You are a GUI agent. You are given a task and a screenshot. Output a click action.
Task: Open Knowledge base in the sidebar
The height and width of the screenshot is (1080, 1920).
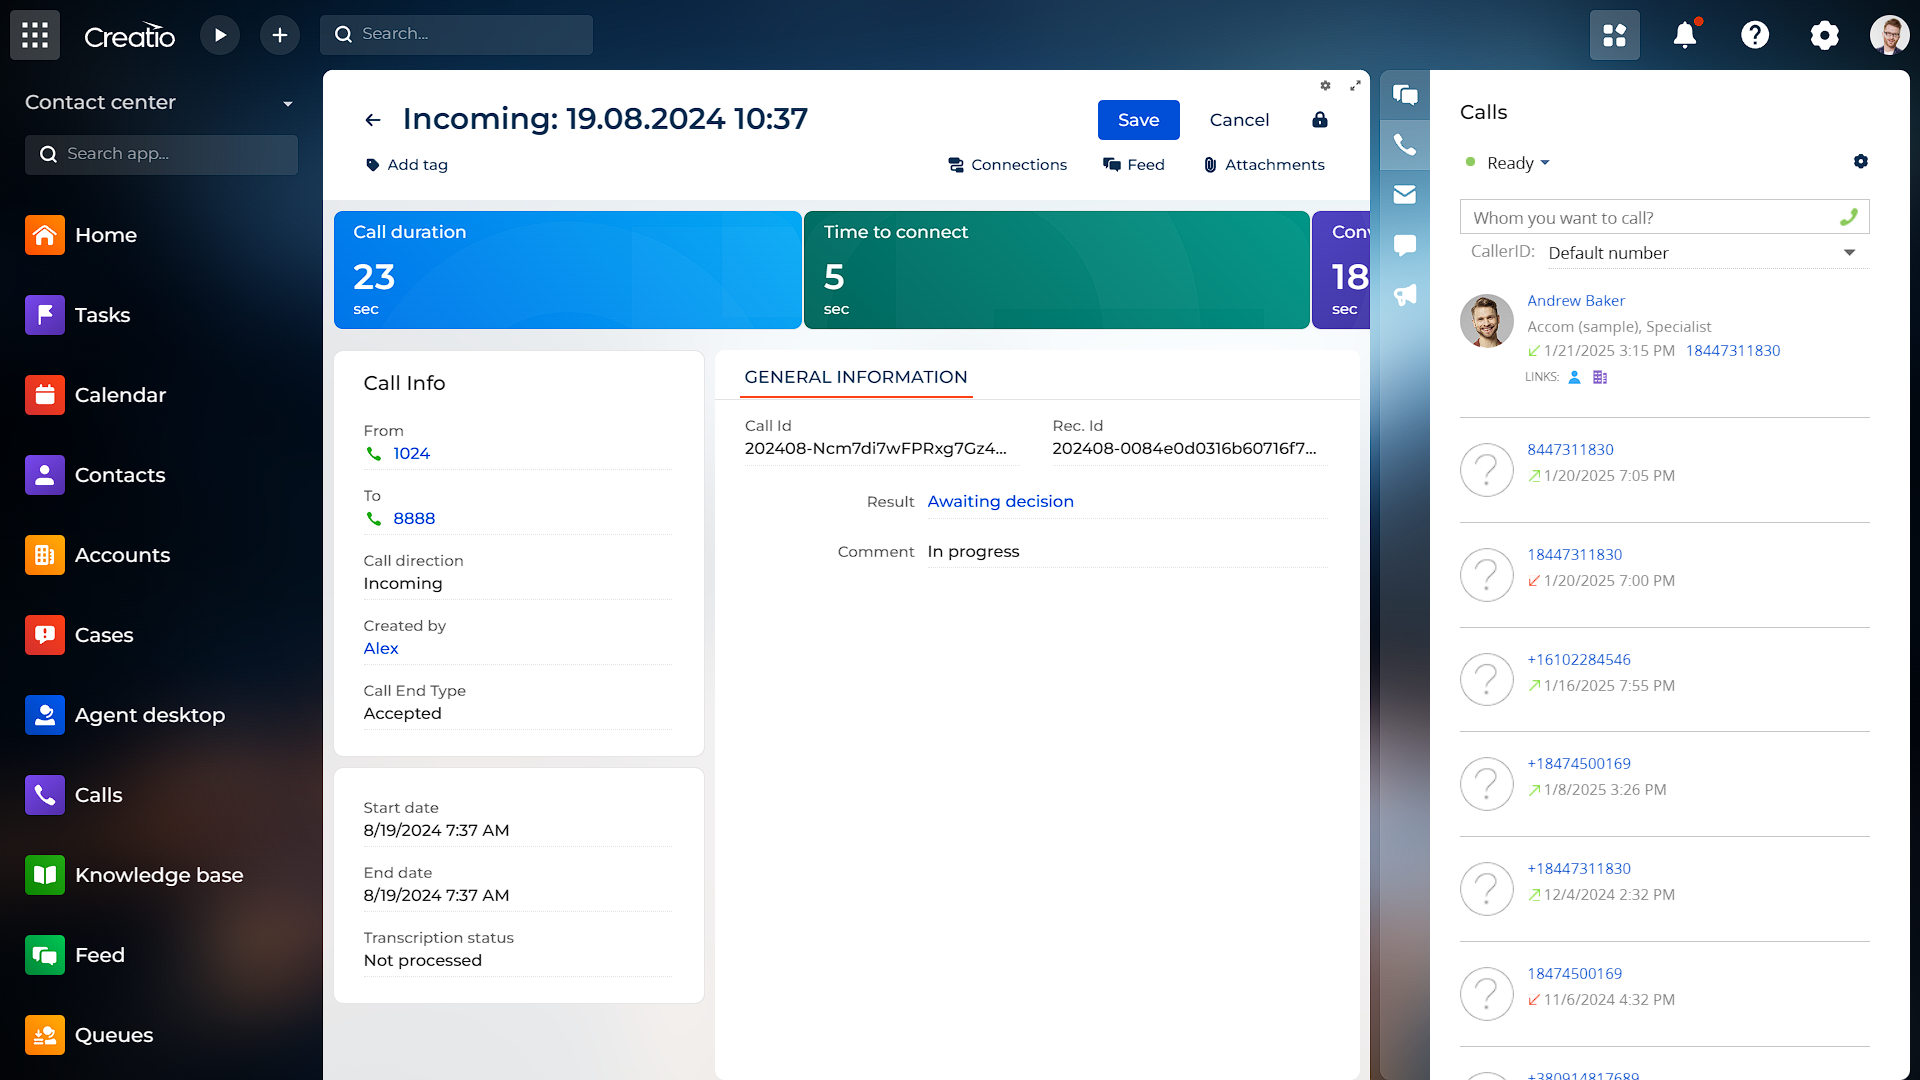coord(160,875)
